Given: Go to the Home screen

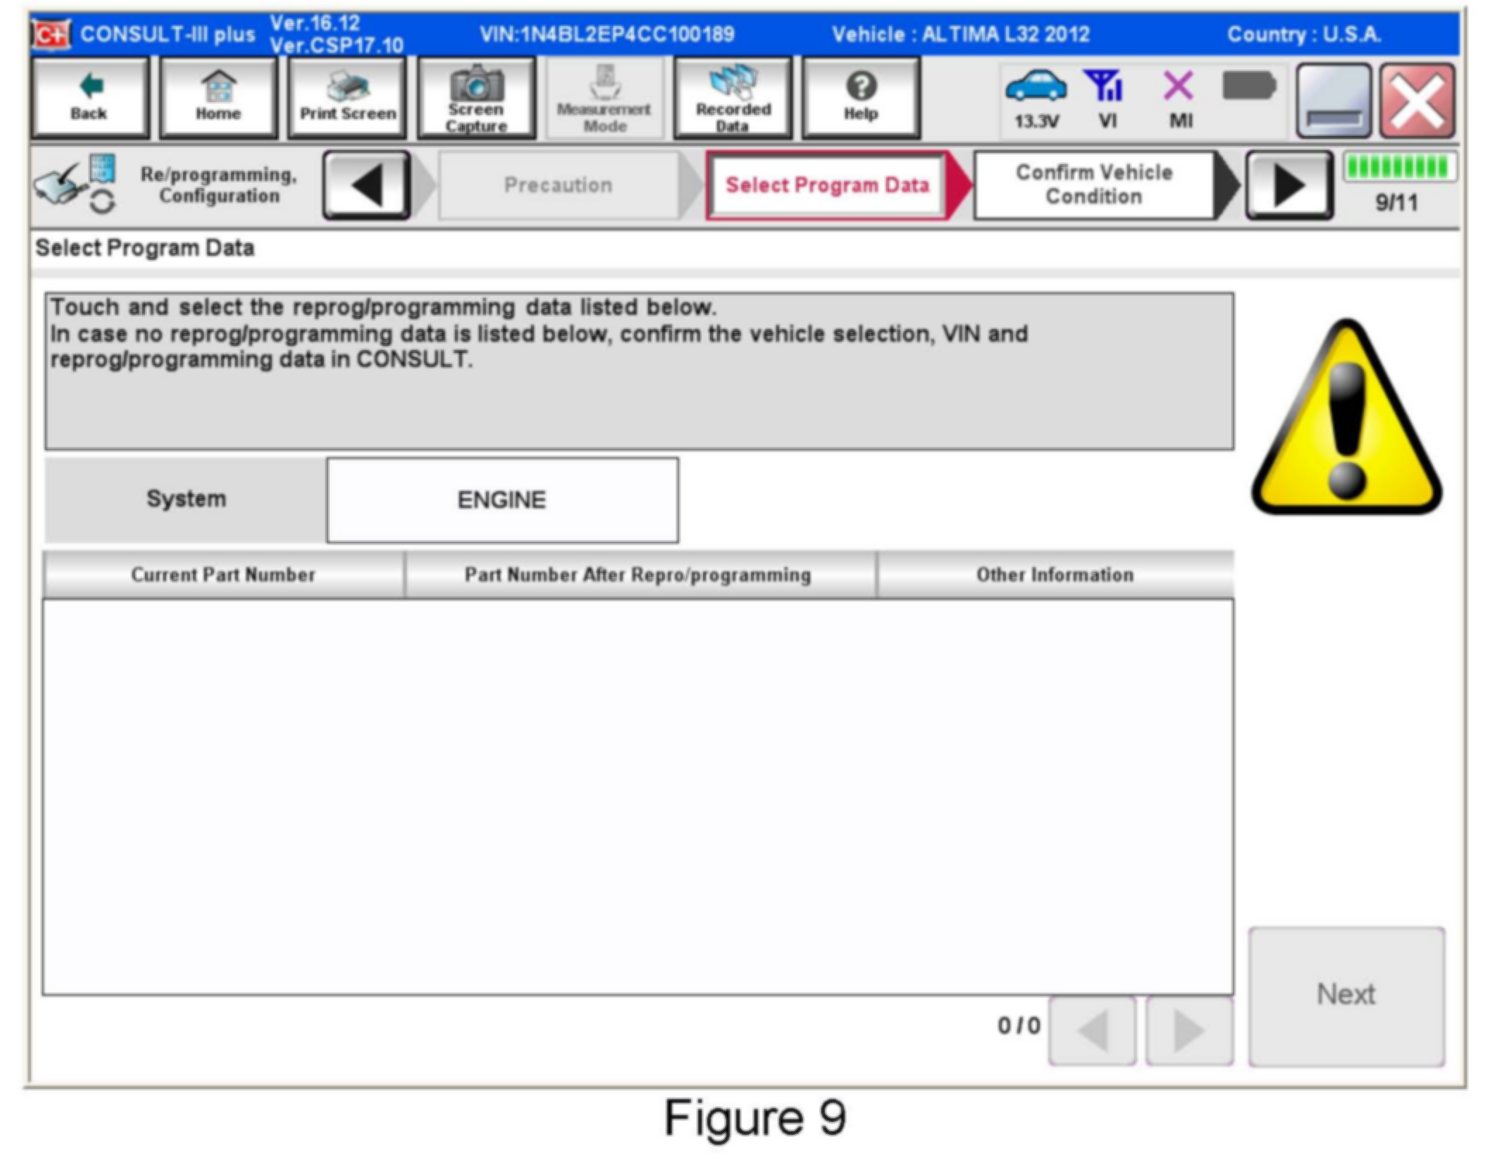Looking at the screenshot, I should click(x=218, y=98).
